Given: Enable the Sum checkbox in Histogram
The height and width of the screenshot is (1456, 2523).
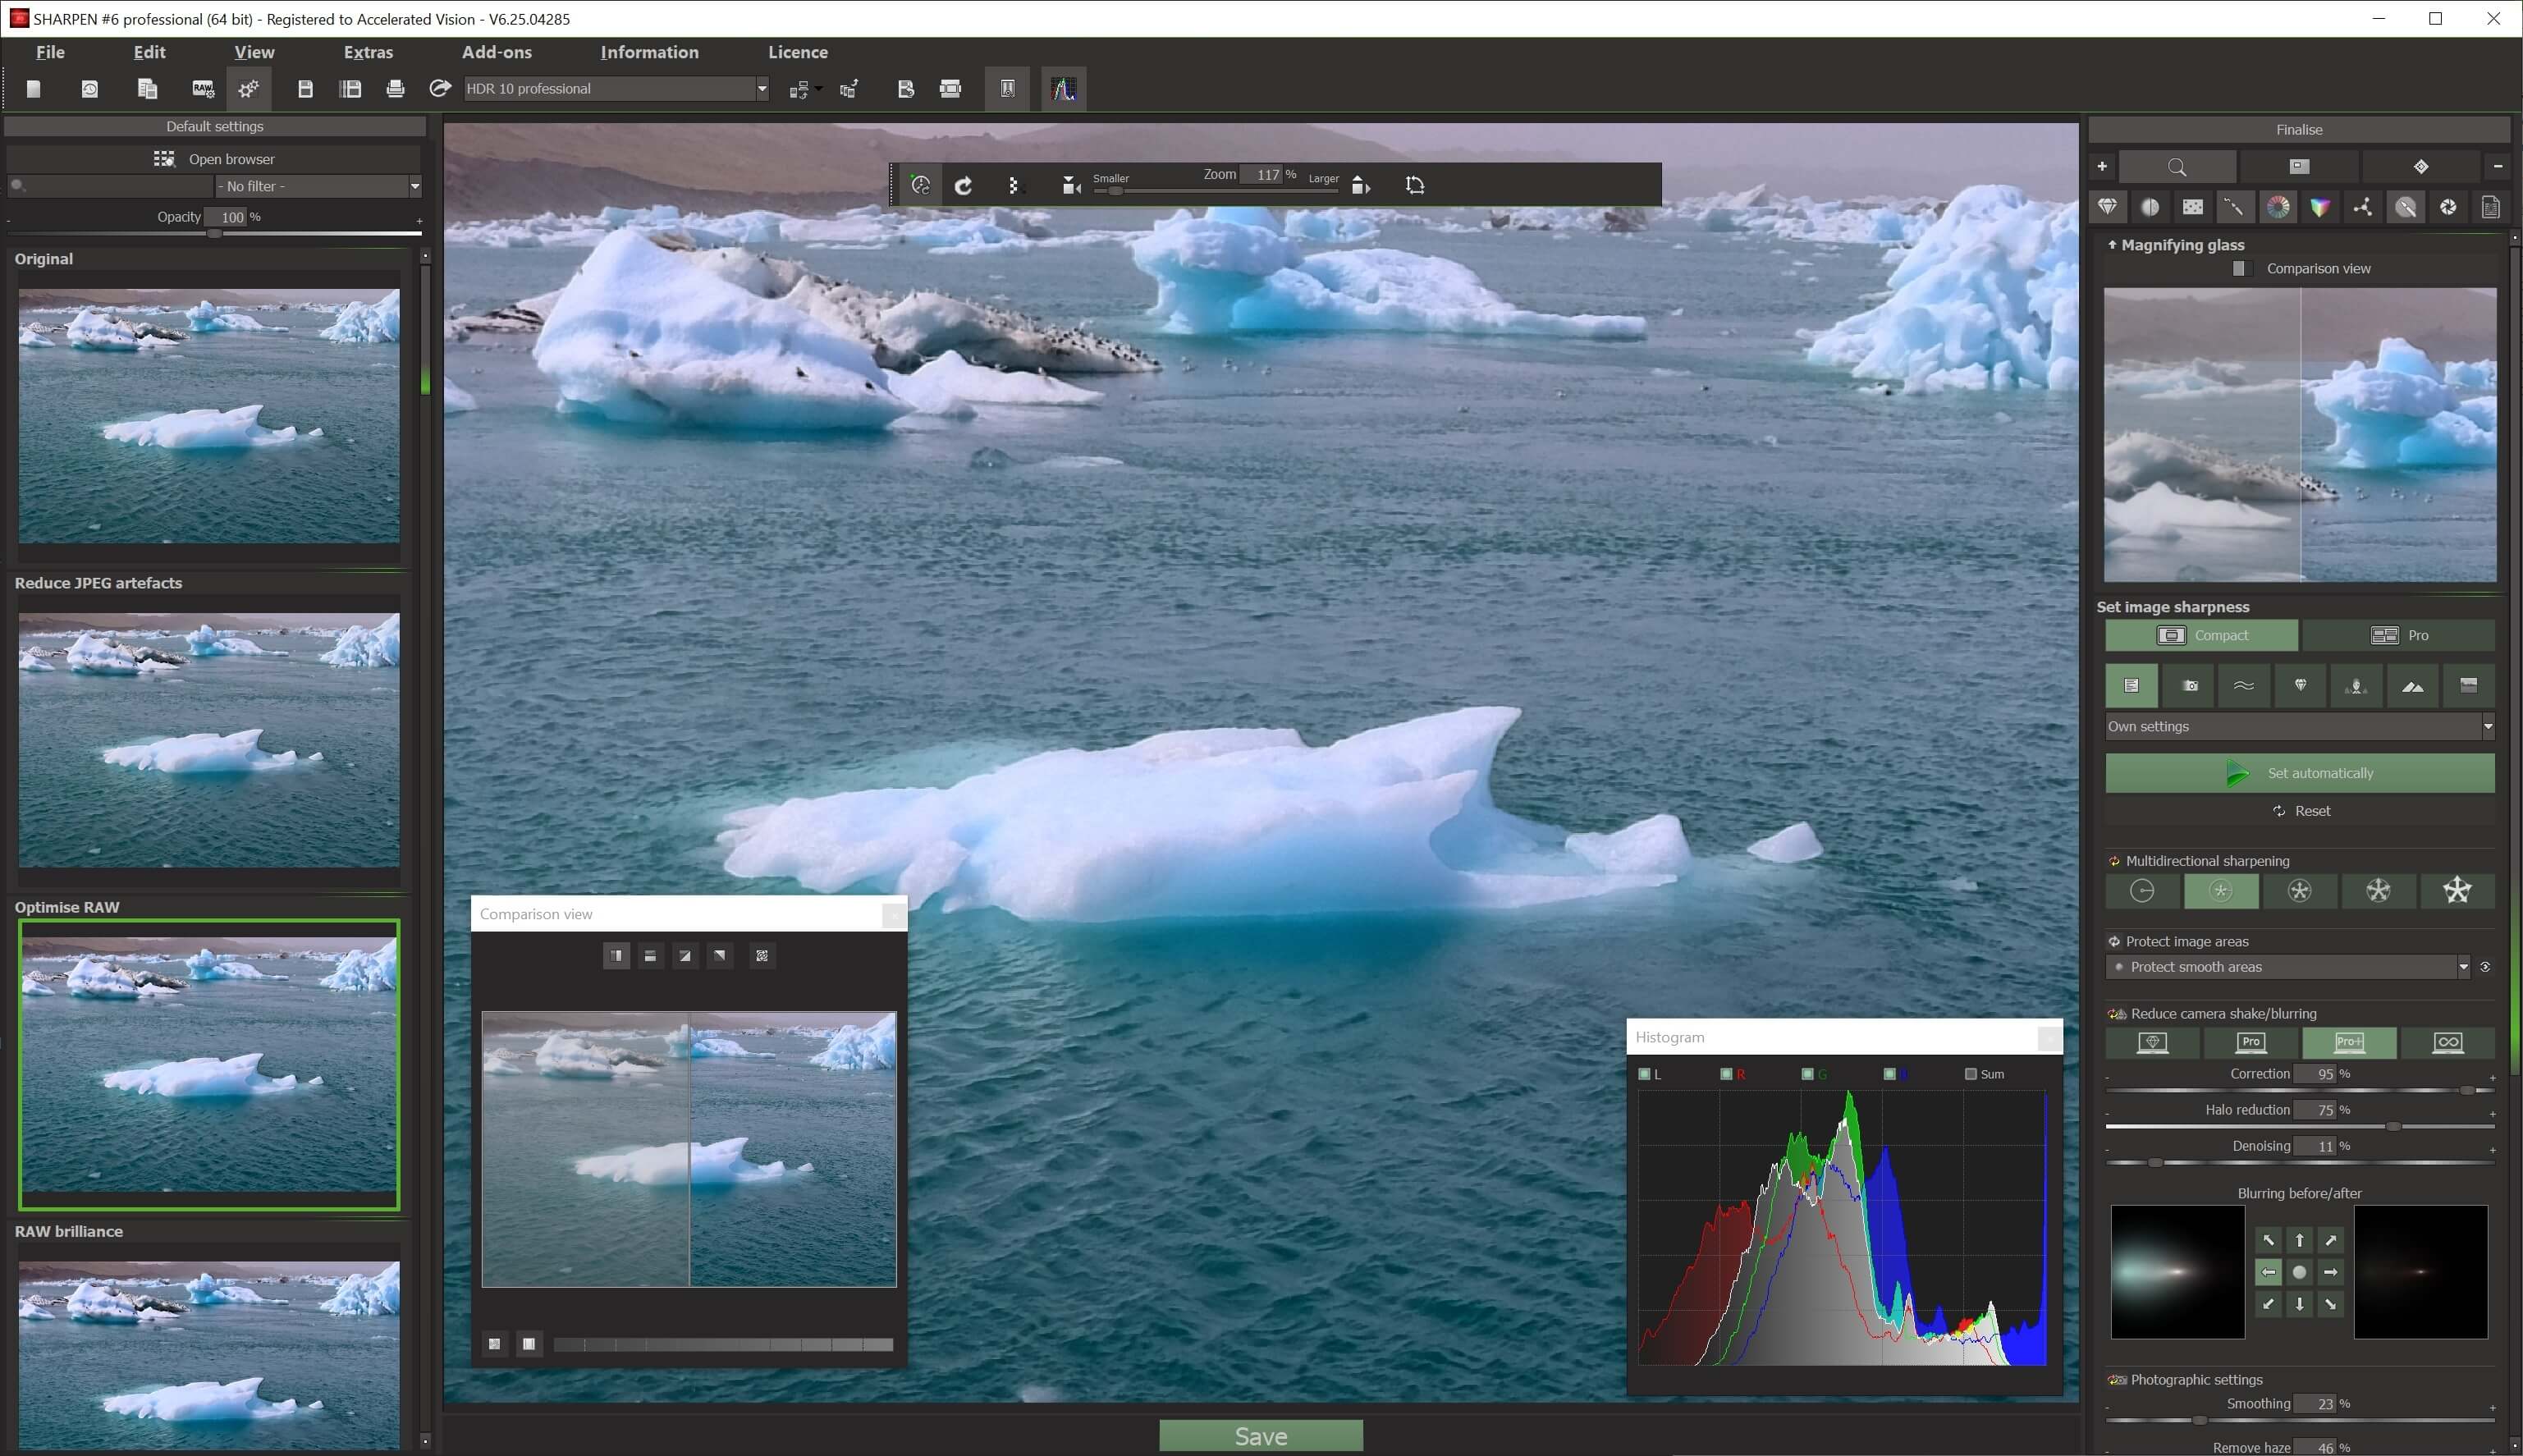Looking at the screenshot, I should tap(1971, 1074).
